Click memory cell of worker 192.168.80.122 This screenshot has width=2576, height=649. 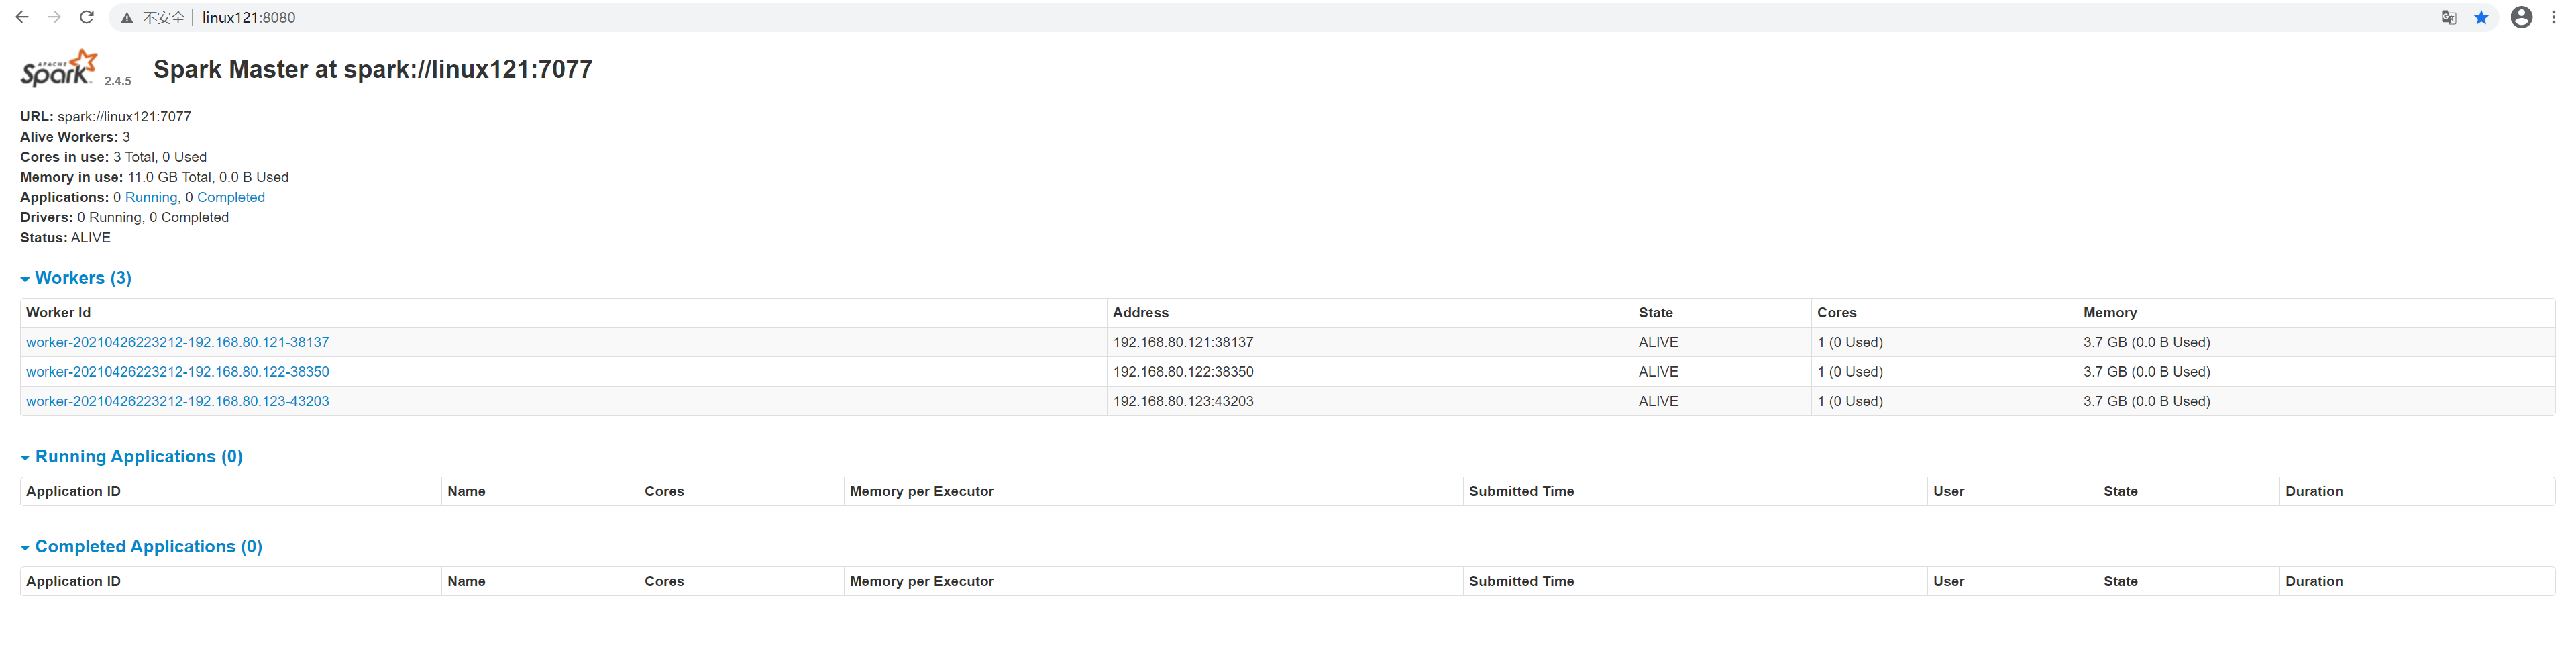coord(2315,372)
